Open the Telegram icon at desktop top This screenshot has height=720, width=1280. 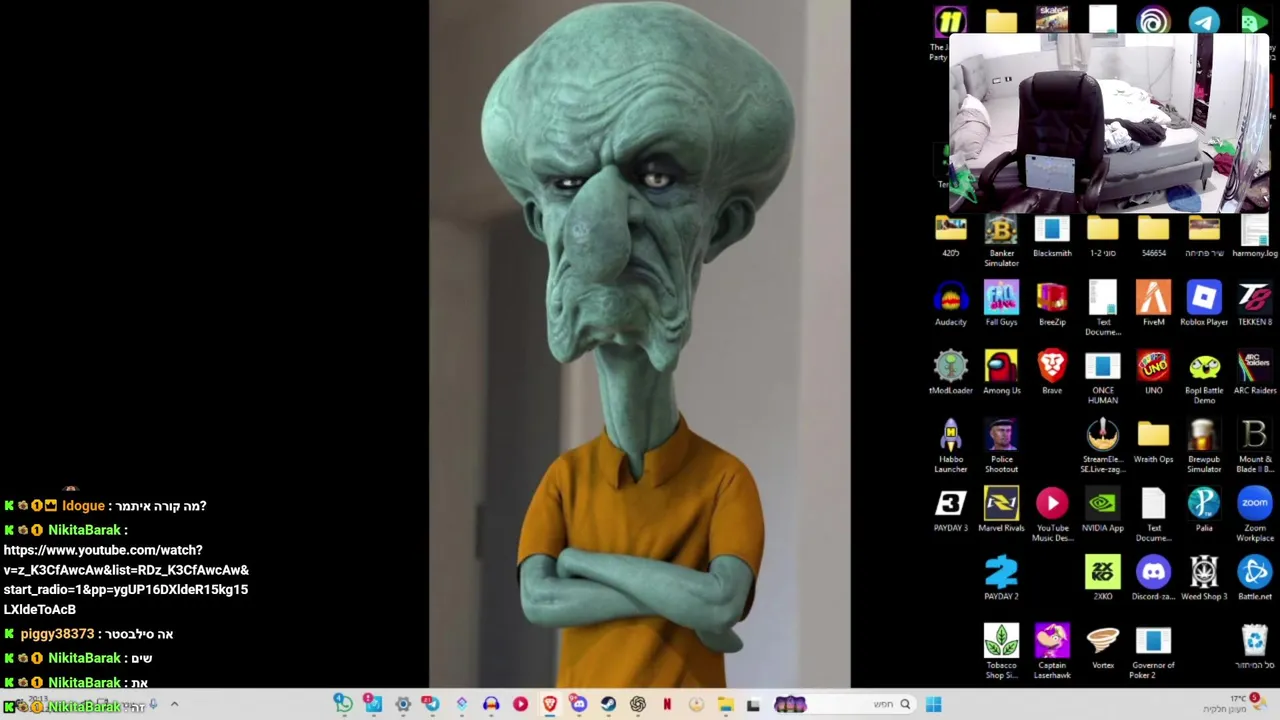(x=1204, y=20)
